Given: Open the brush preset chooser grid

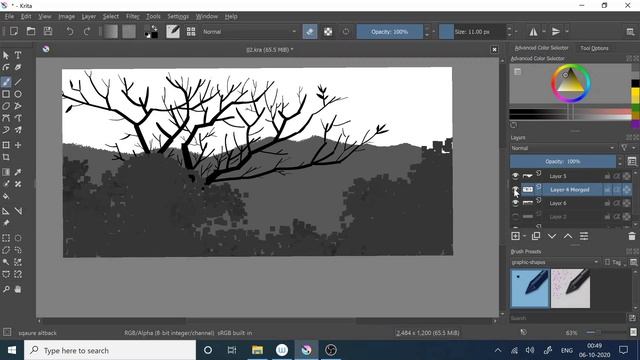Looking at the screenshot, I should point(191,31).
